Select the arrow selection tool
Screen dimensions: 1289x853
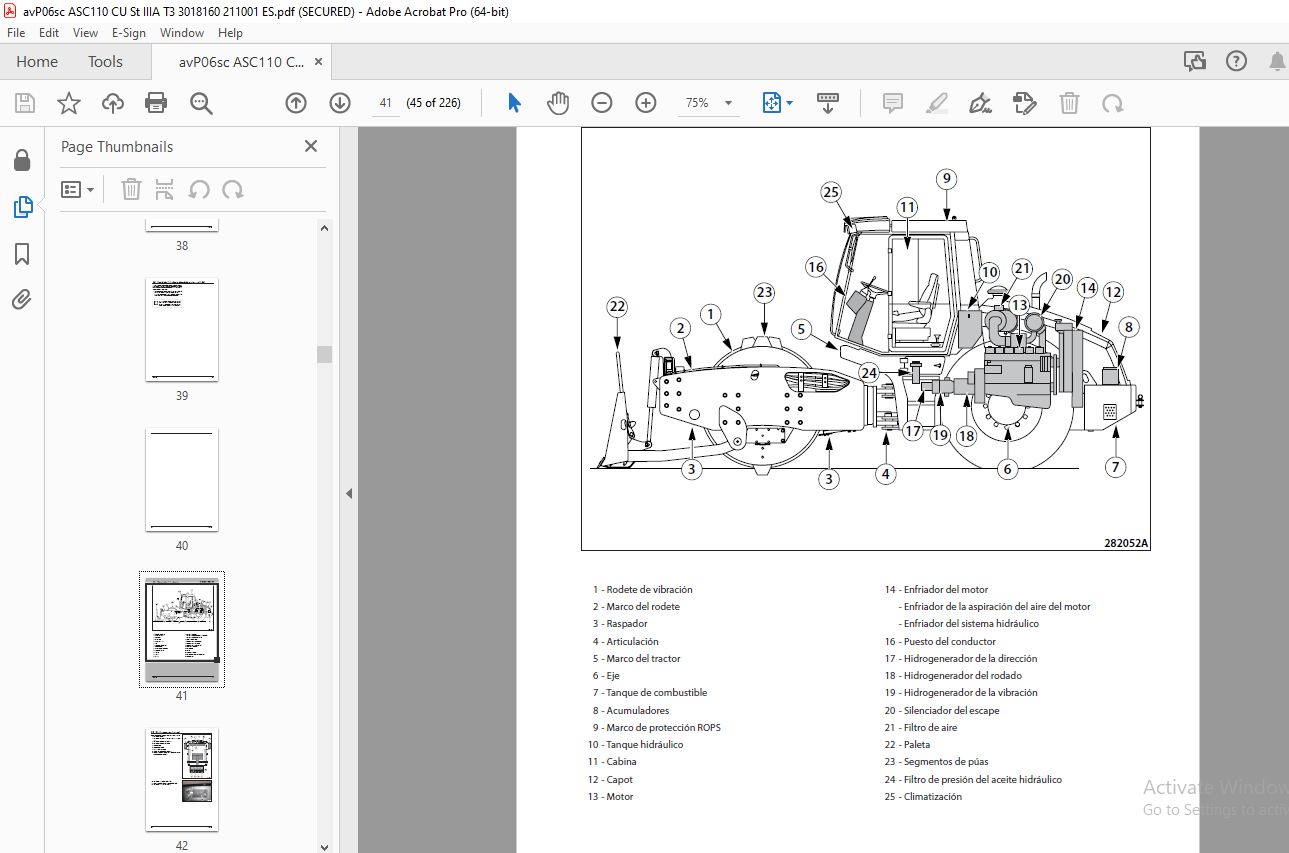(514, 103)
